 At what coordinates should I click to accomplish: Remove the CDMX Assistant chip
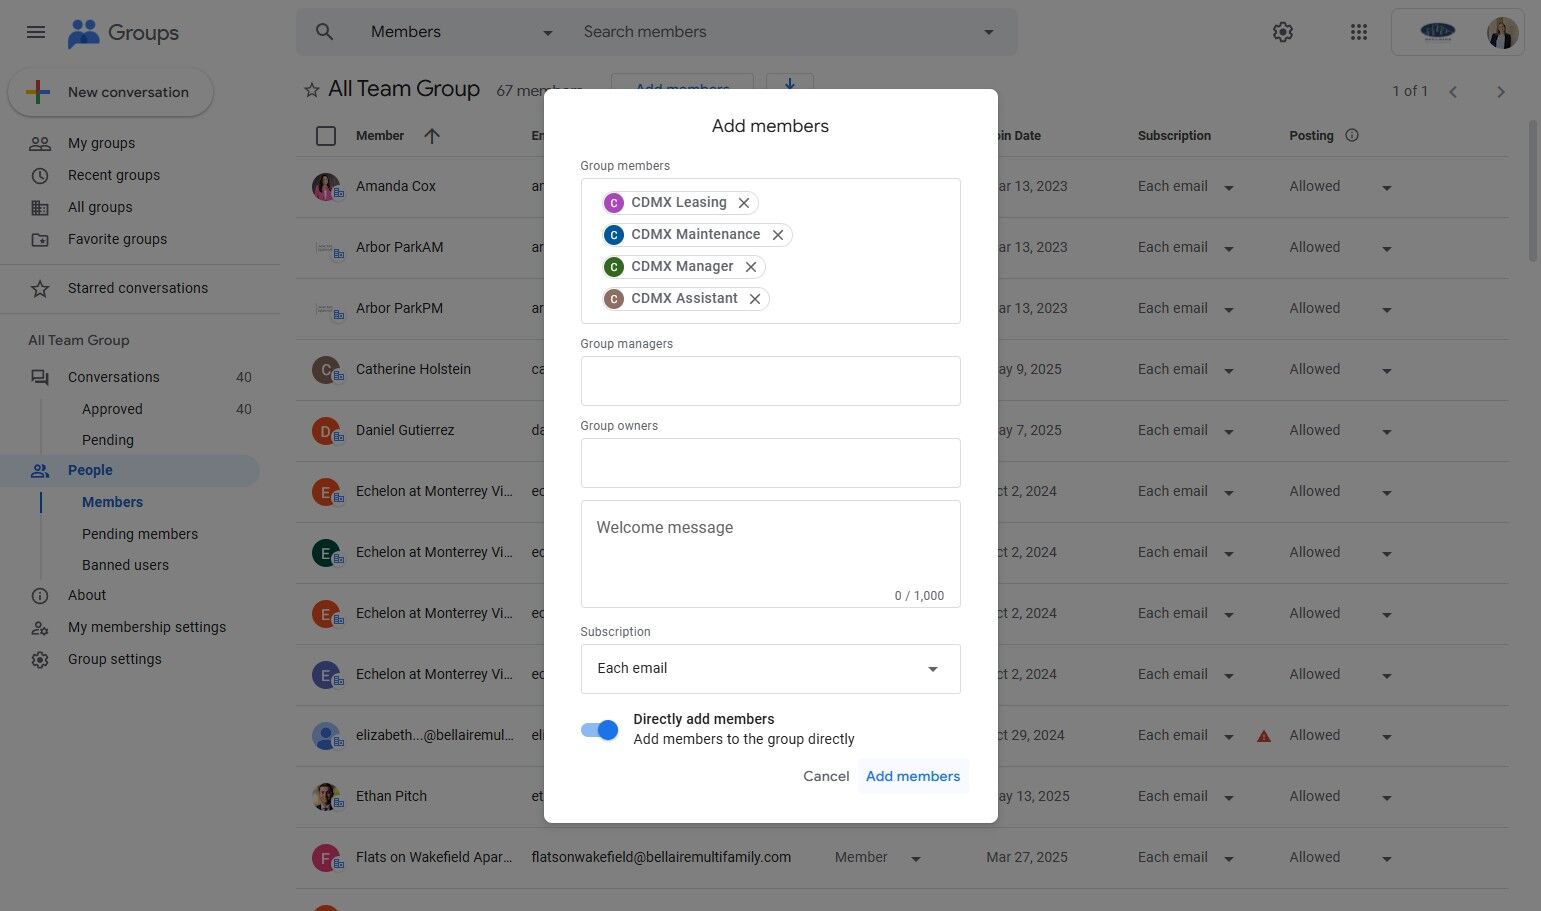755,299
